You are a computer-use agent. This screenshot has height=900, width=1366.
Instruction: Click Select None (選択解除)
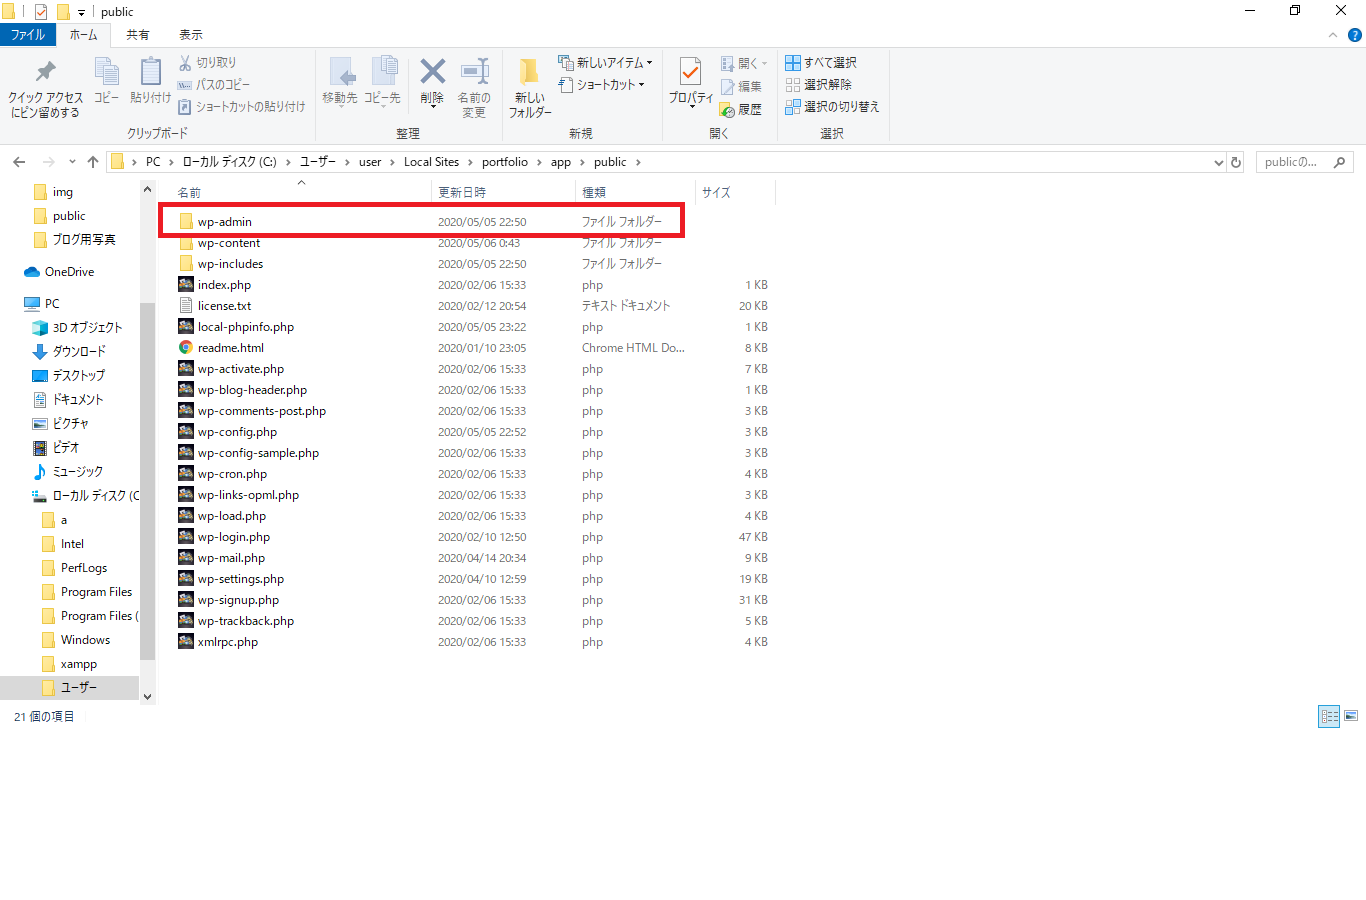point(819,84)
